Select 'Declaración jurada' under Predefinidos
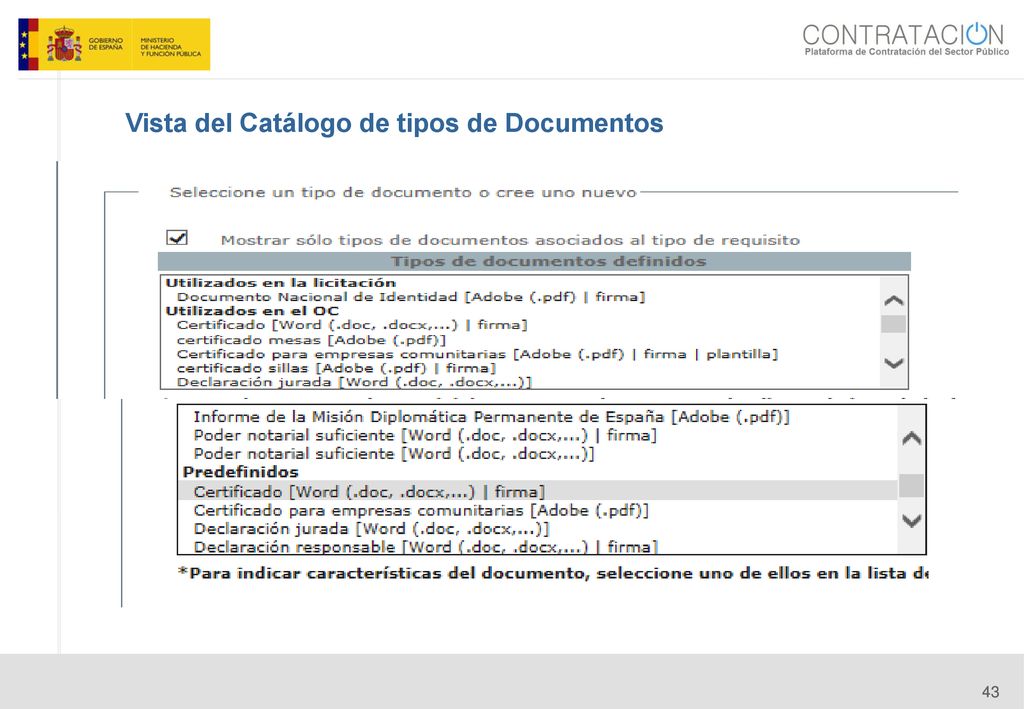This screenshot has height=709, width=1024. [x=372, y=529]
